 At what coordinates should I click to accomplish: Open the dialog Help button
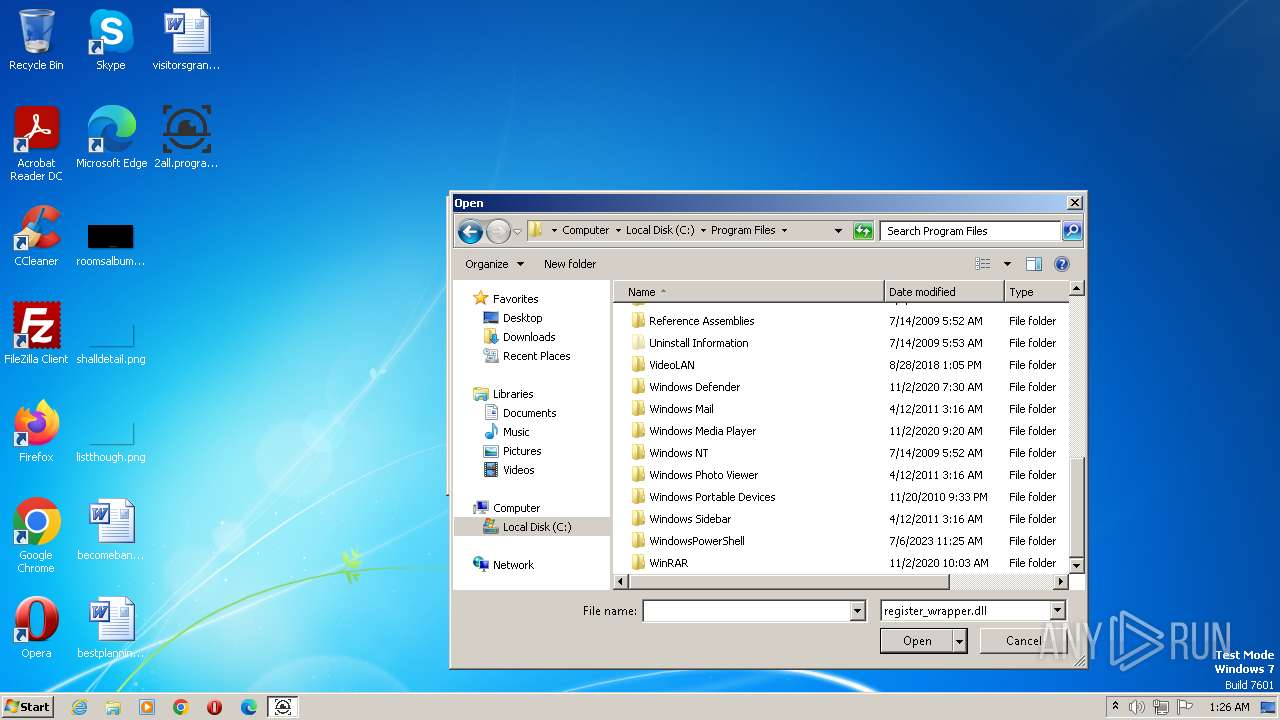(x=1062, y=264)
